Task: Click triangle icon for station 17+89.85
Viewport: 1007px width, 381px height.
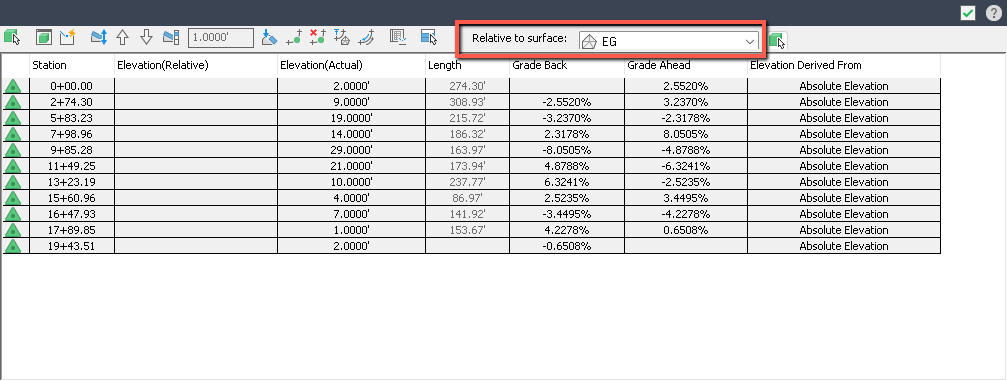Action: click(12, 230)
